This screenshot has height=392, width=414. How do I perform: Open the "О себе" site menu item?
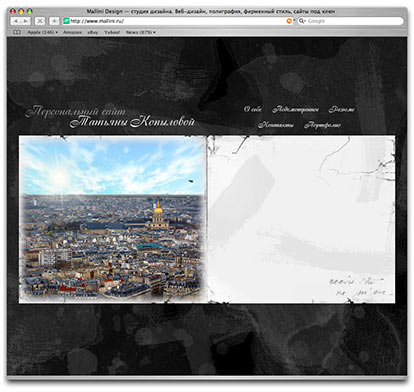pos(253,109)
